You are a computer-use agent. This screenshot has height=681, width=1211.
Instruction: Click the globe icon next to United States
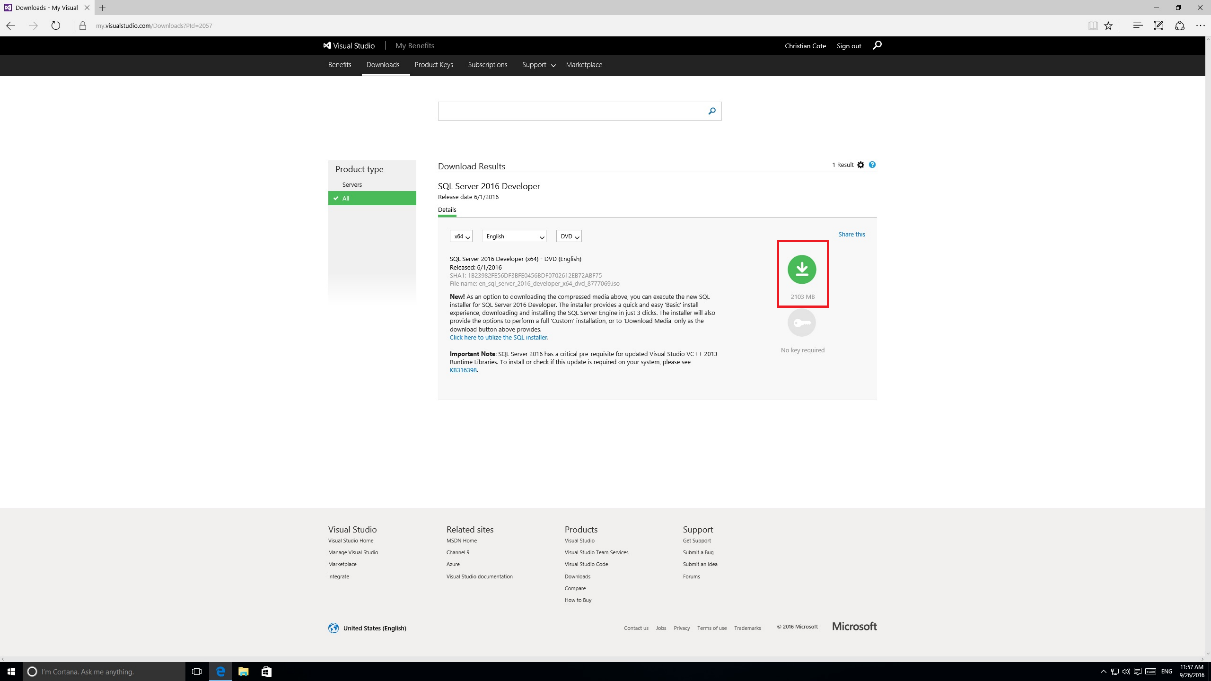333,628
